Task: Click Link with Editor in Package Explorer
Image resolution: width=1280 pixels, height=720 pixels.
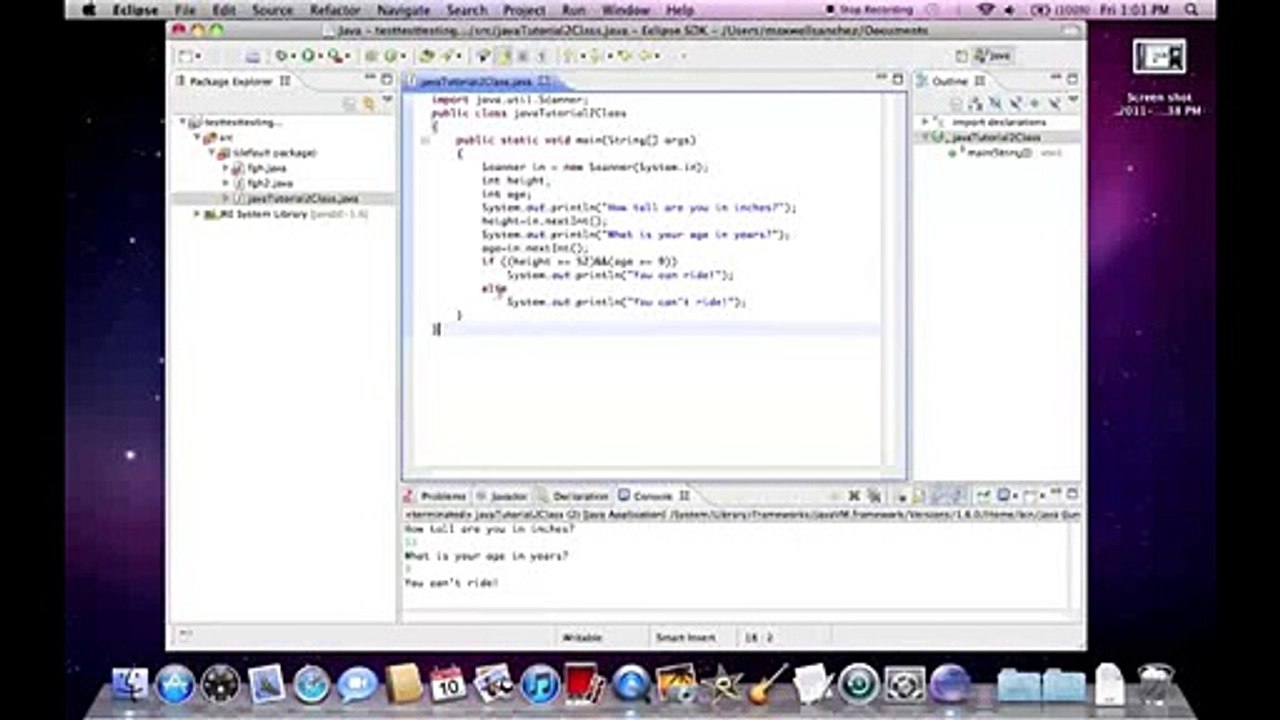Action: point(368,103)
